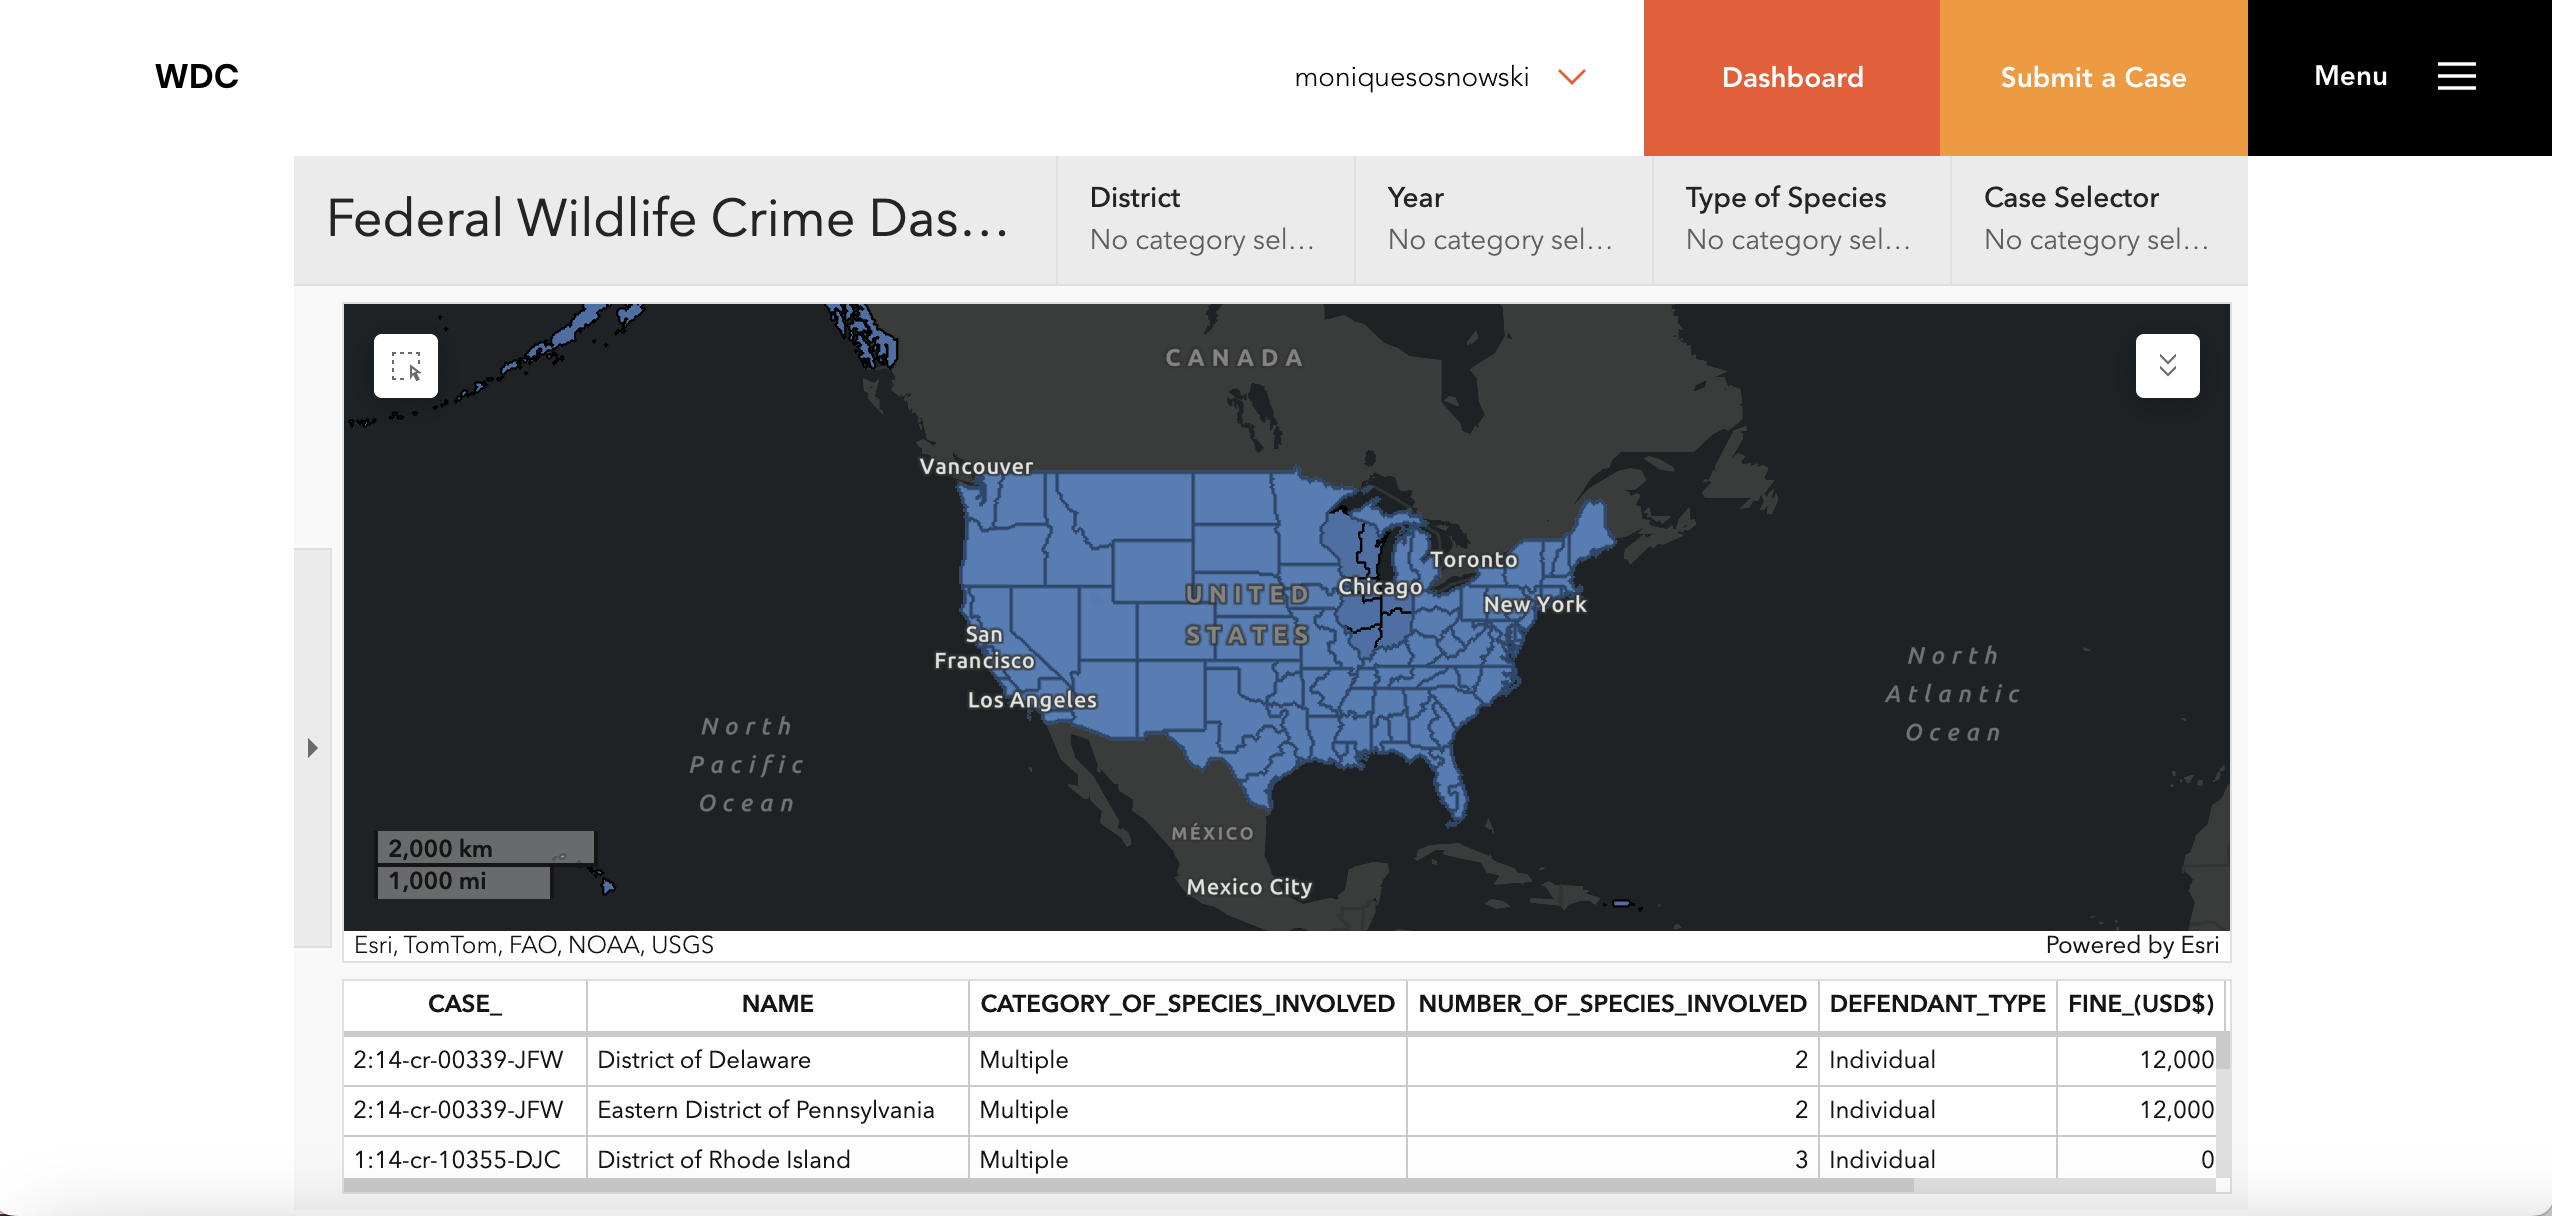This screenshot has height=1216, width=2552.
Task: Click the FINE_(USD$) column header
Action: (2140, 1004)
